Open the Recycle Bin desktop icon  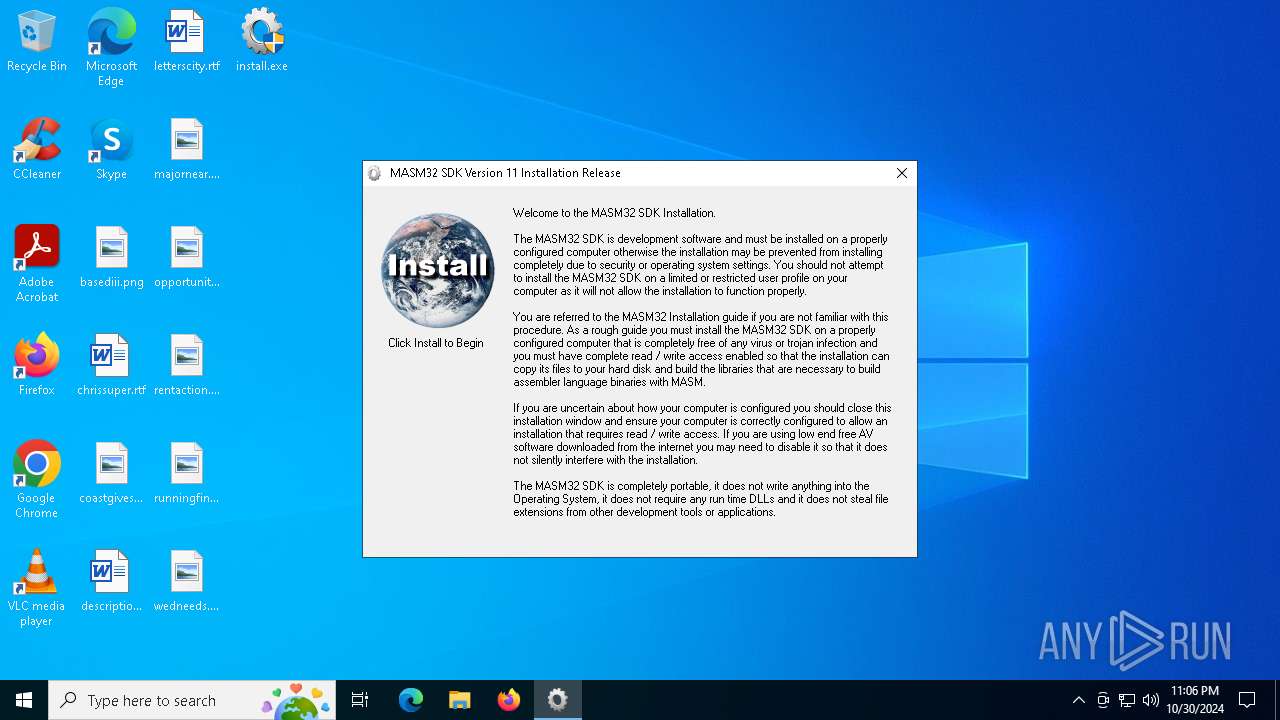37,41
